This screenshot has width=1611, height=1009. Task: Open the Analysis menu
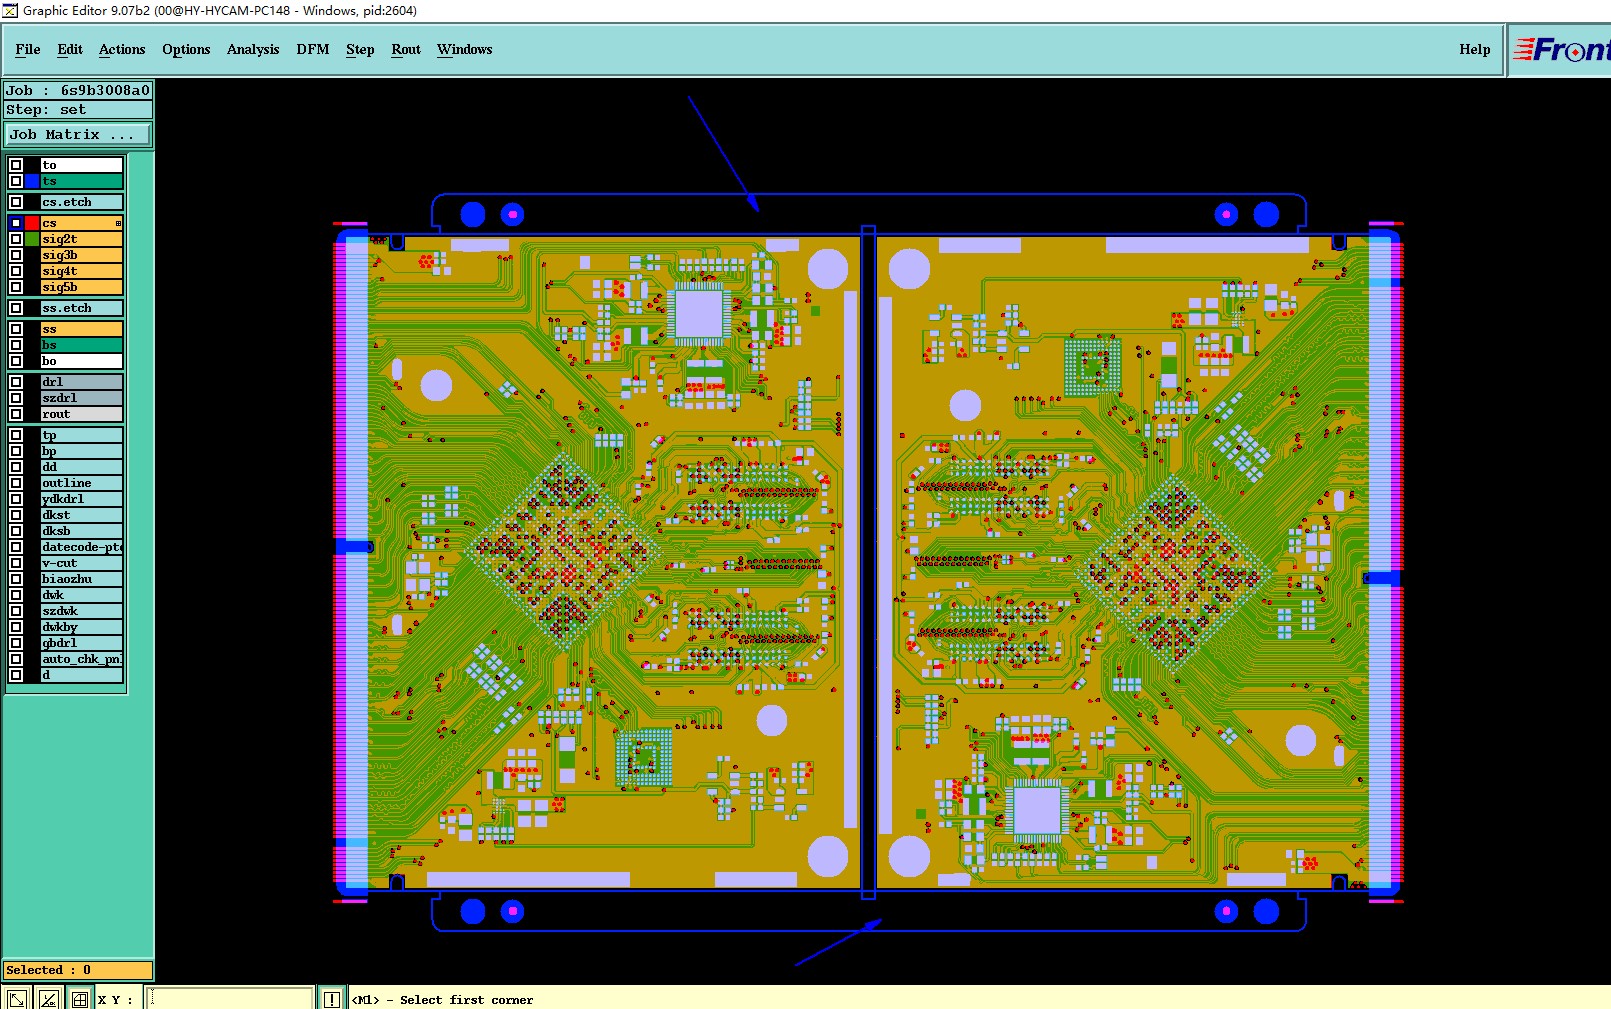click(253, 49)
